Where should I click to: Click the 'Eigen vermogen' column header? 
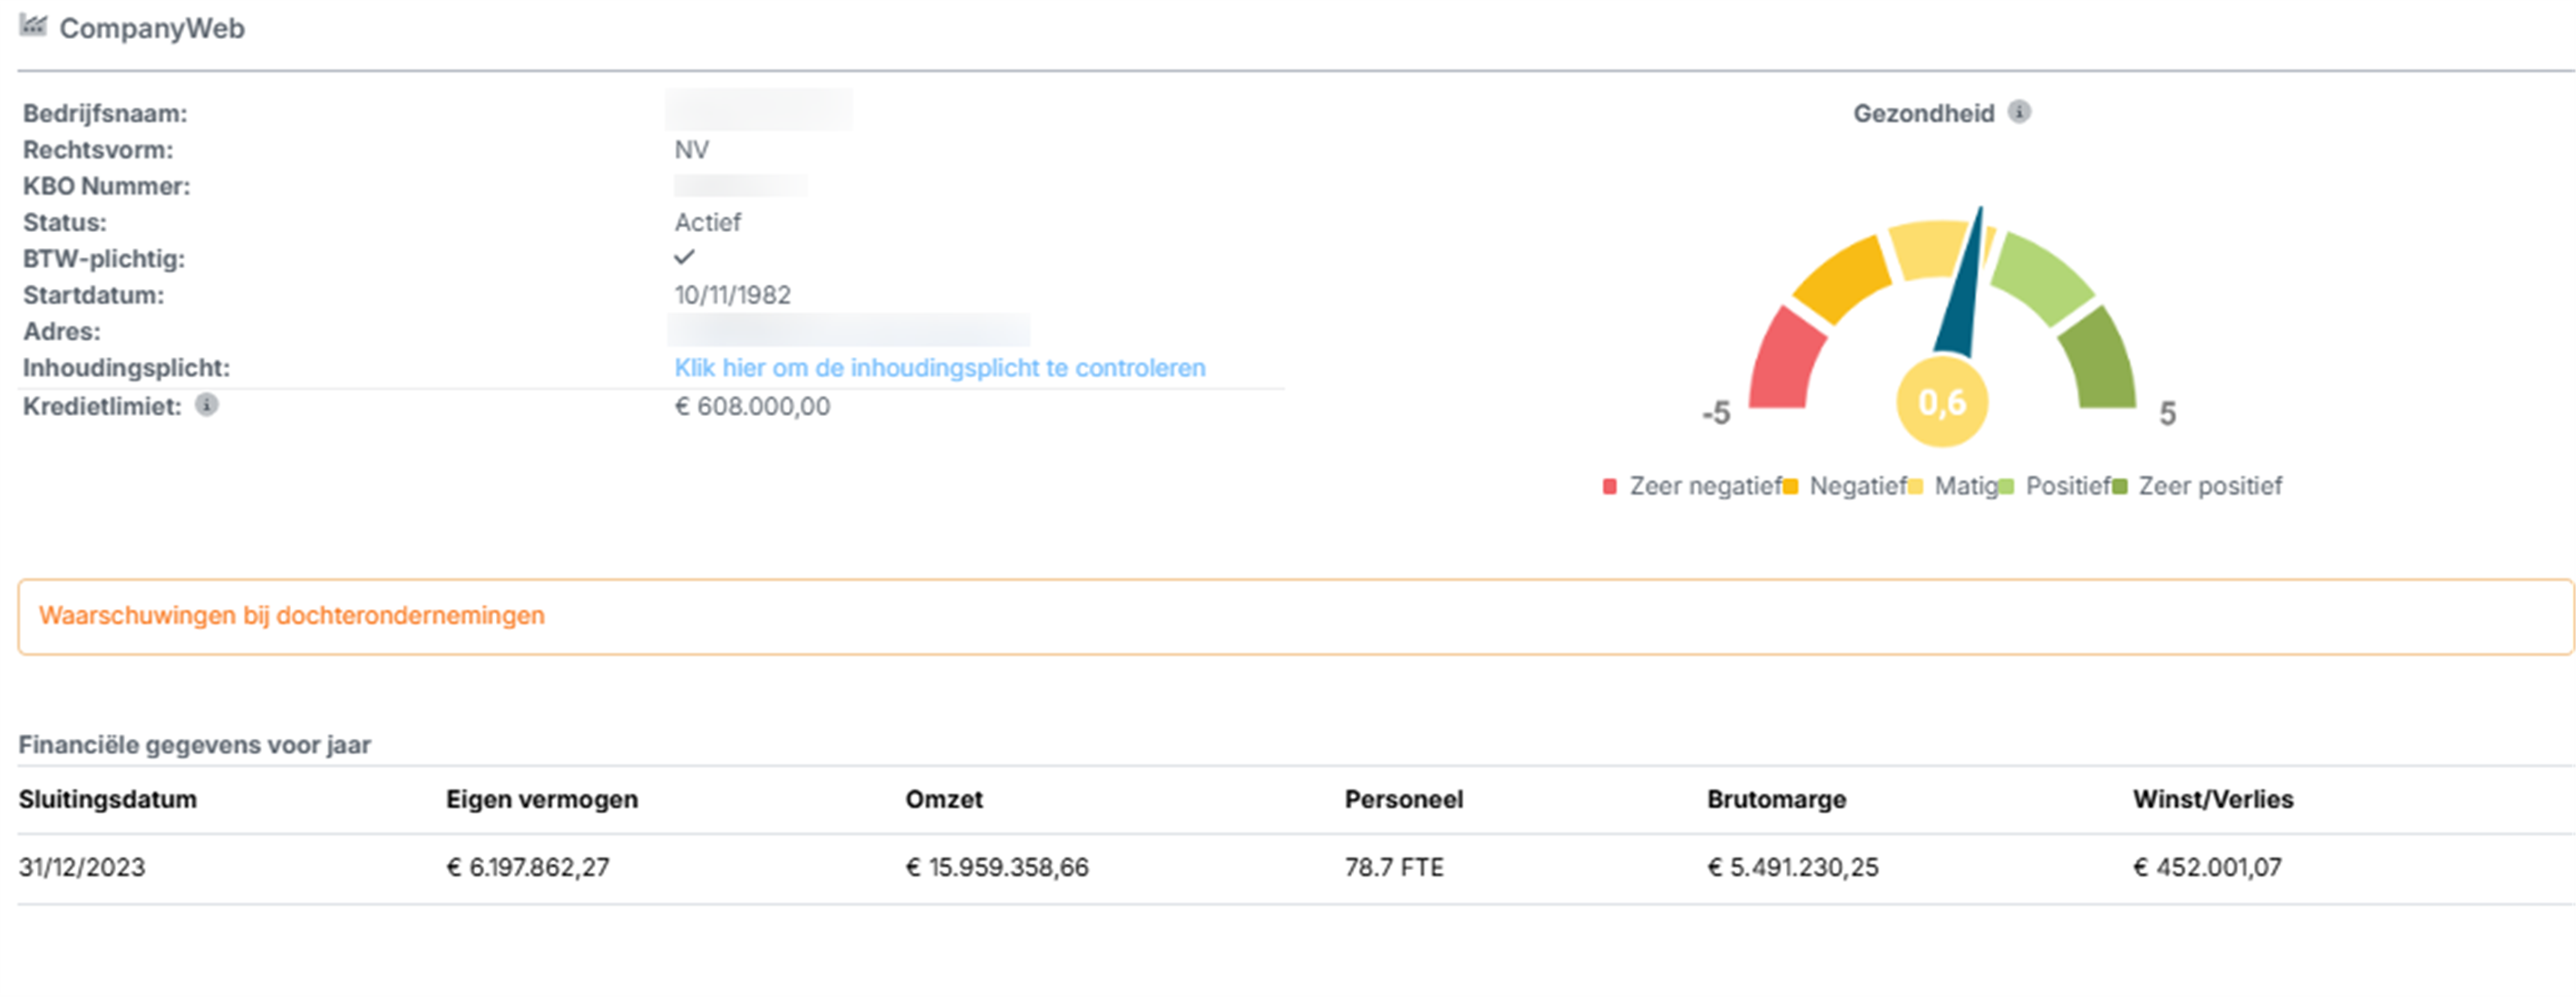(541, 799)
